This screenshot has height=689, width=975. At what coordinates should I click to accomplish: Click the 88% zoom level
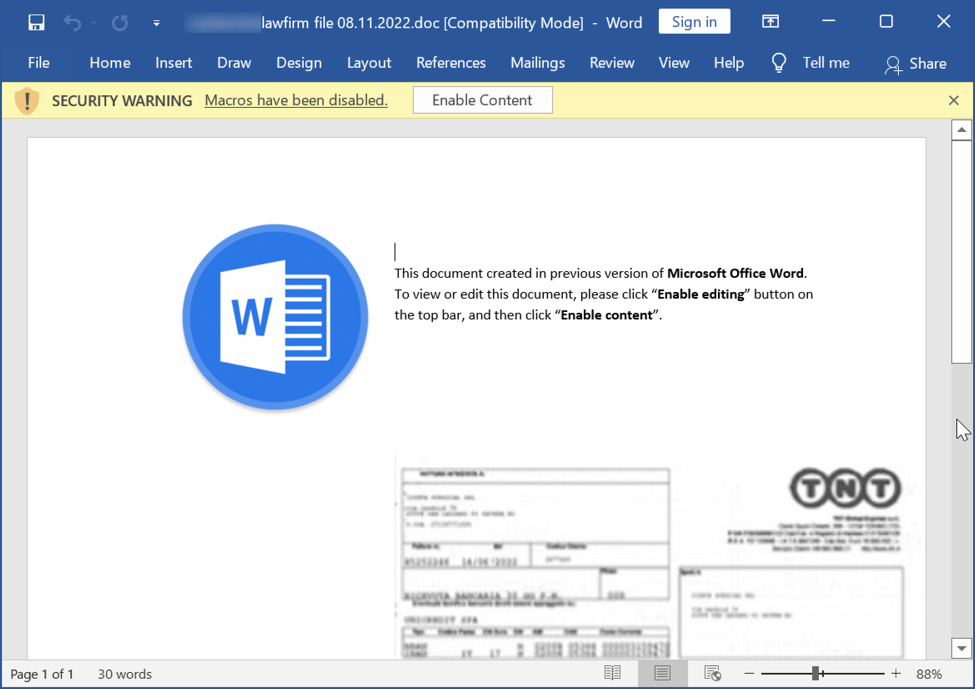tap(929, 674)
